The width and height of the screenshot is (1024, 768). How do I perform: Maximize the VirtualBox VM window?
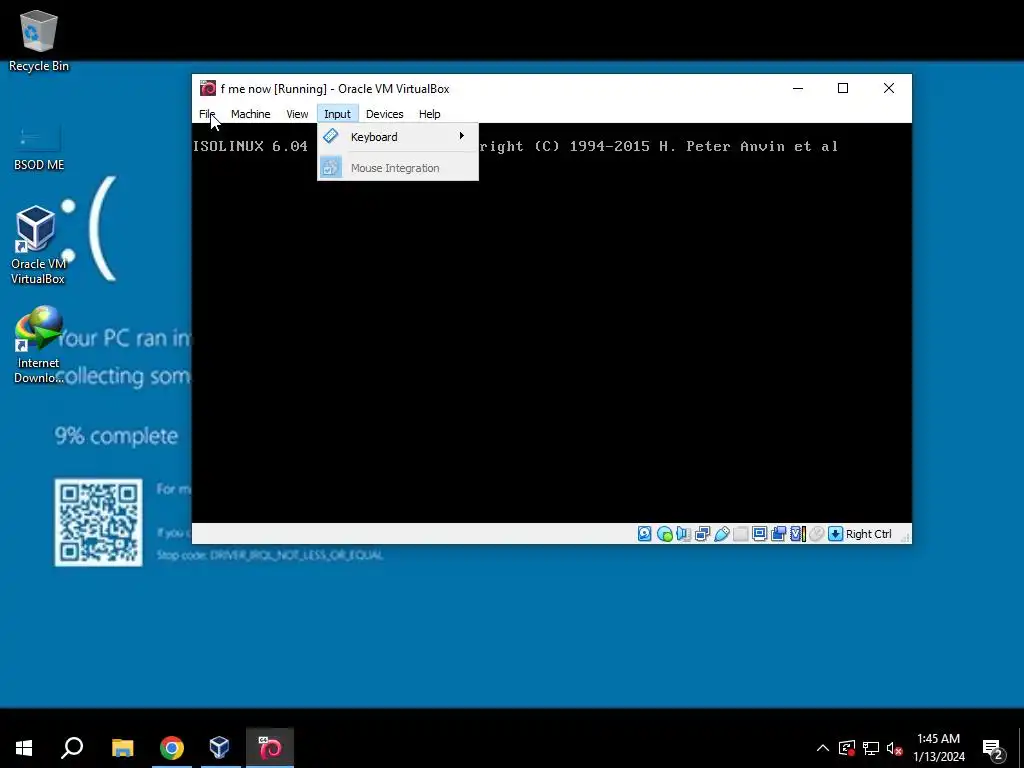(843, 88)
